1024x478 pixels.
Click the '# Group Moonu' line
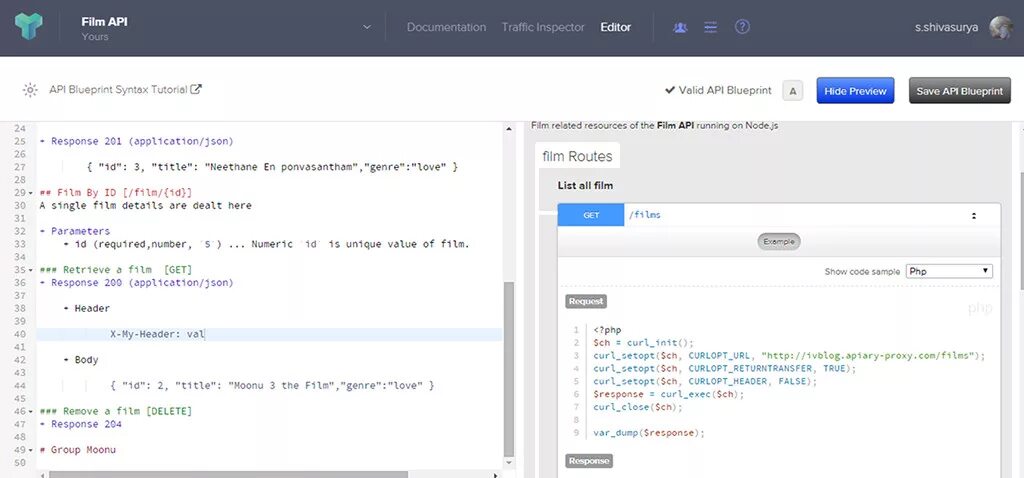click(78, 450)
